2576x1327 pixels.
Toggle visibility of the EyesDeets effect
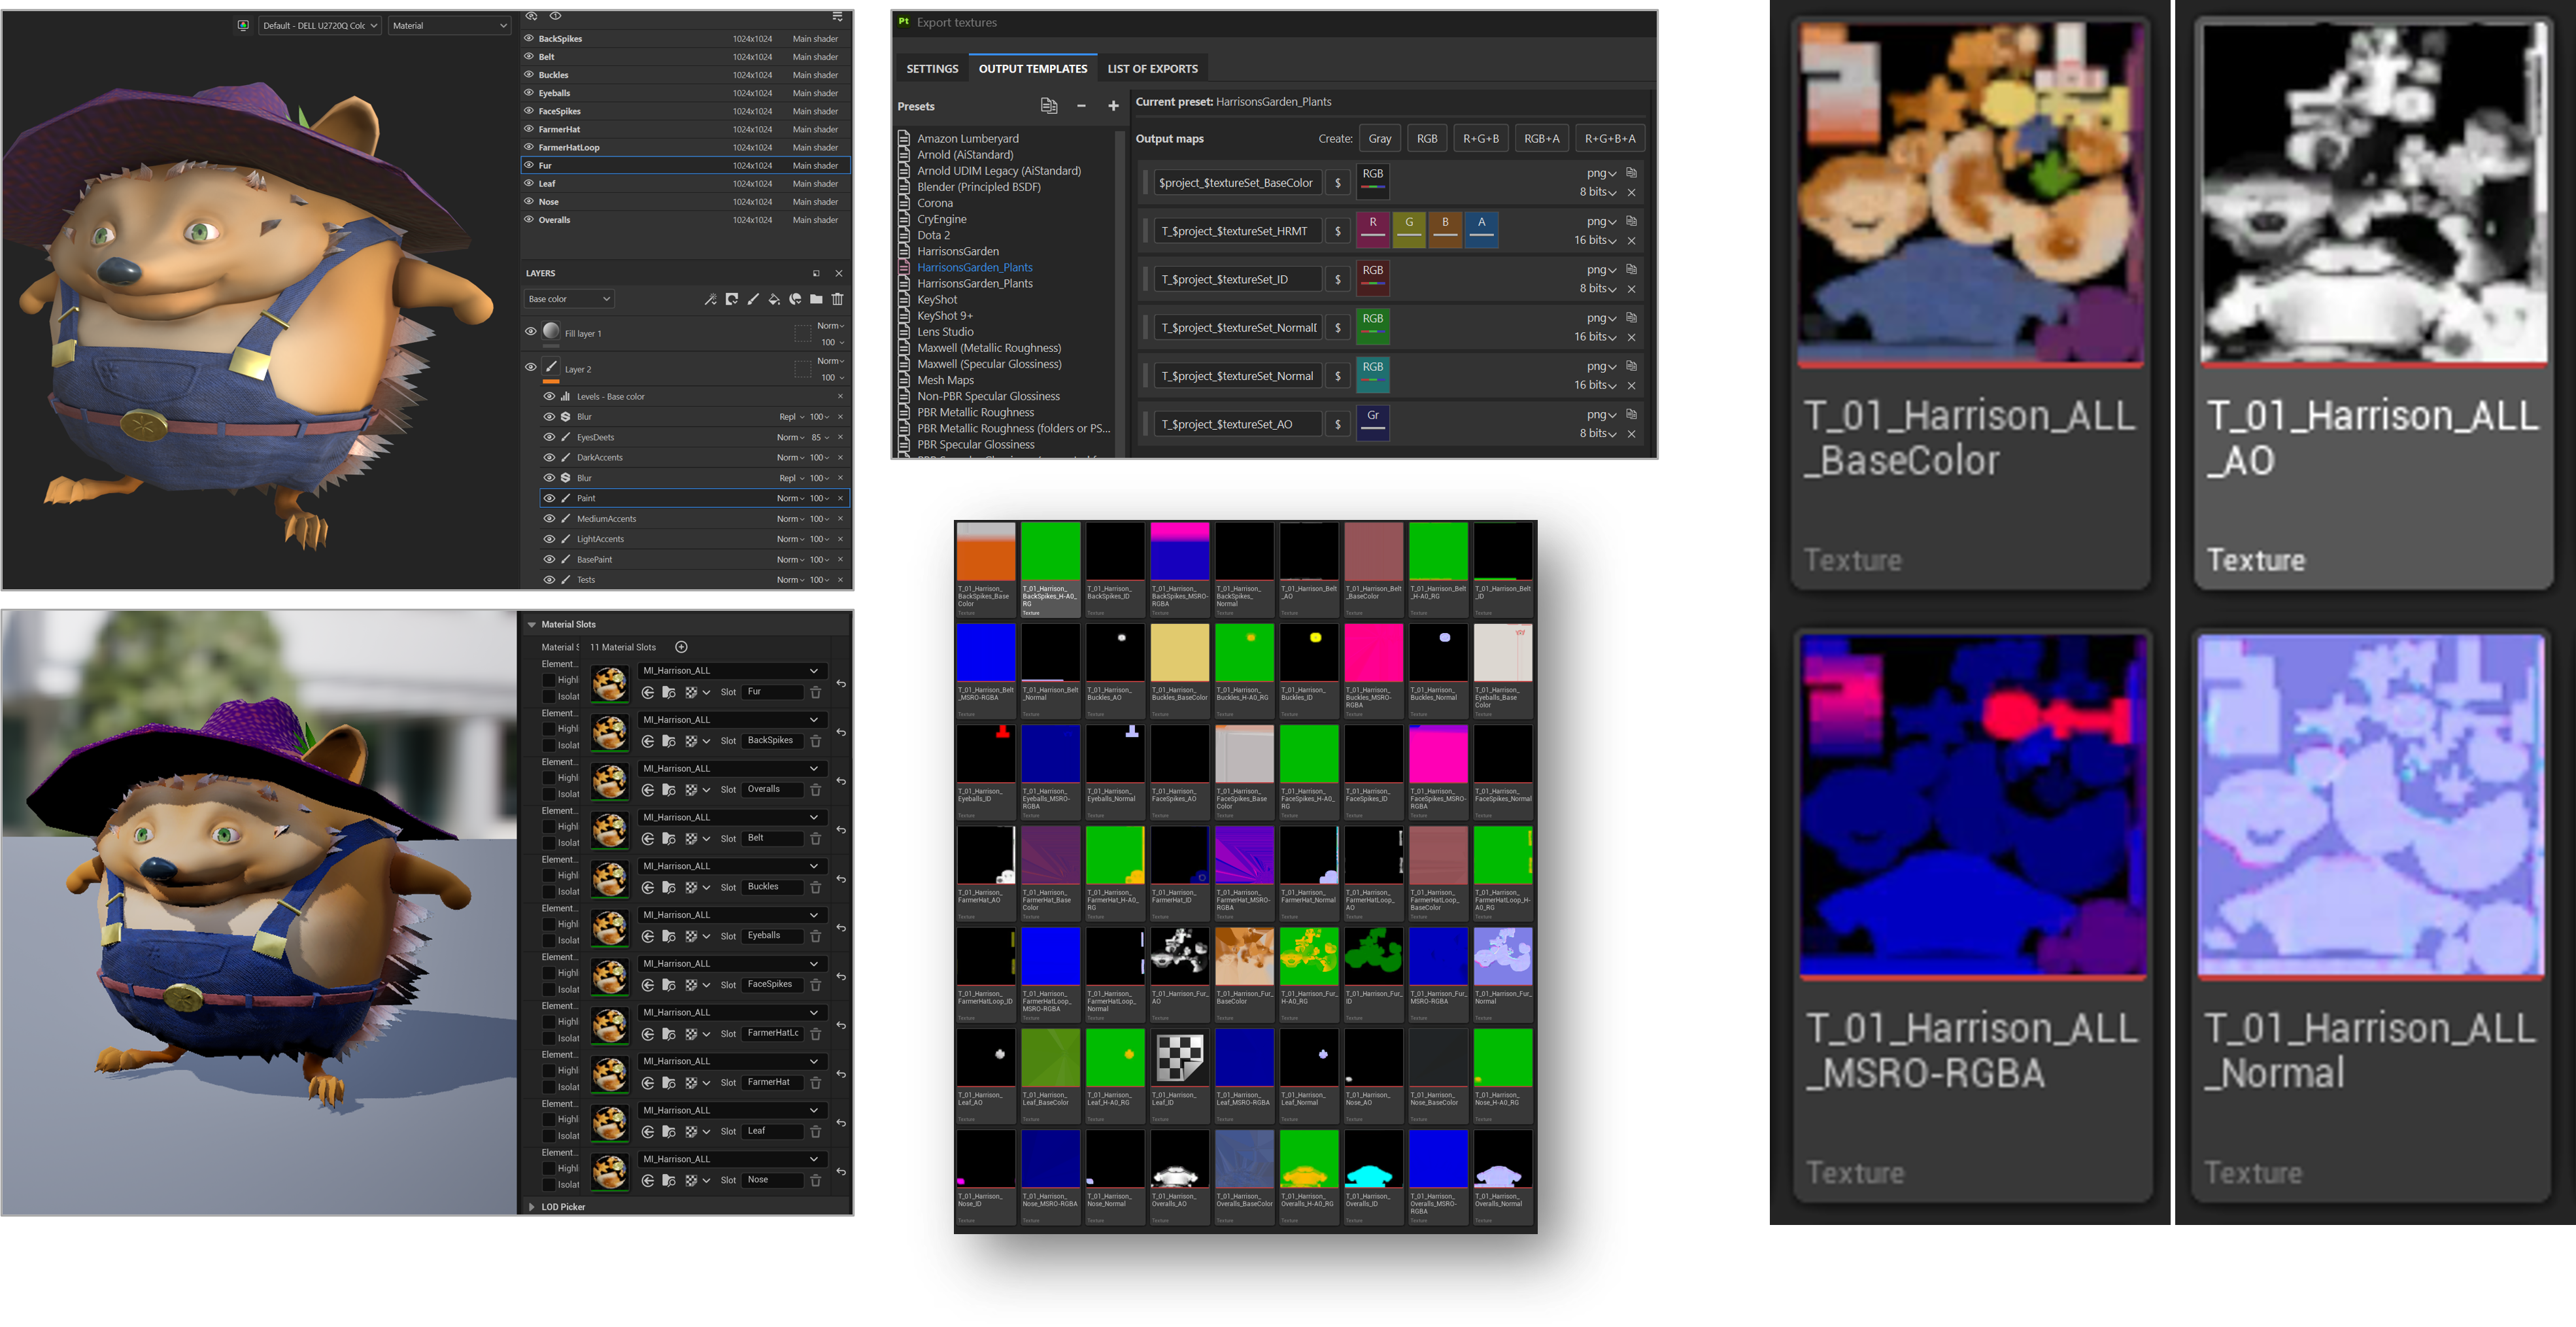coord(549,437)
